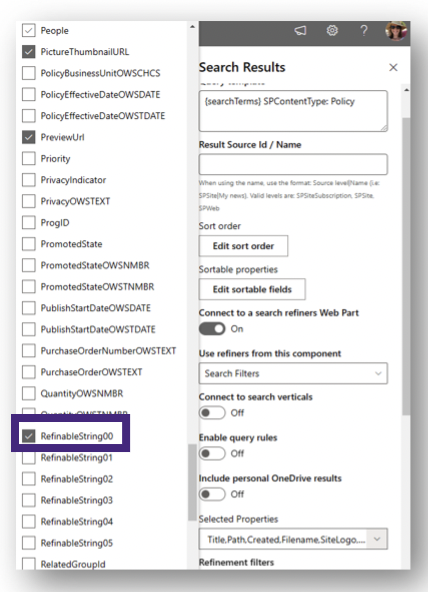The height and width of the screenshot is (592, 428).
Task: Check the ProgID checkbox
Action: coord(29,223)
